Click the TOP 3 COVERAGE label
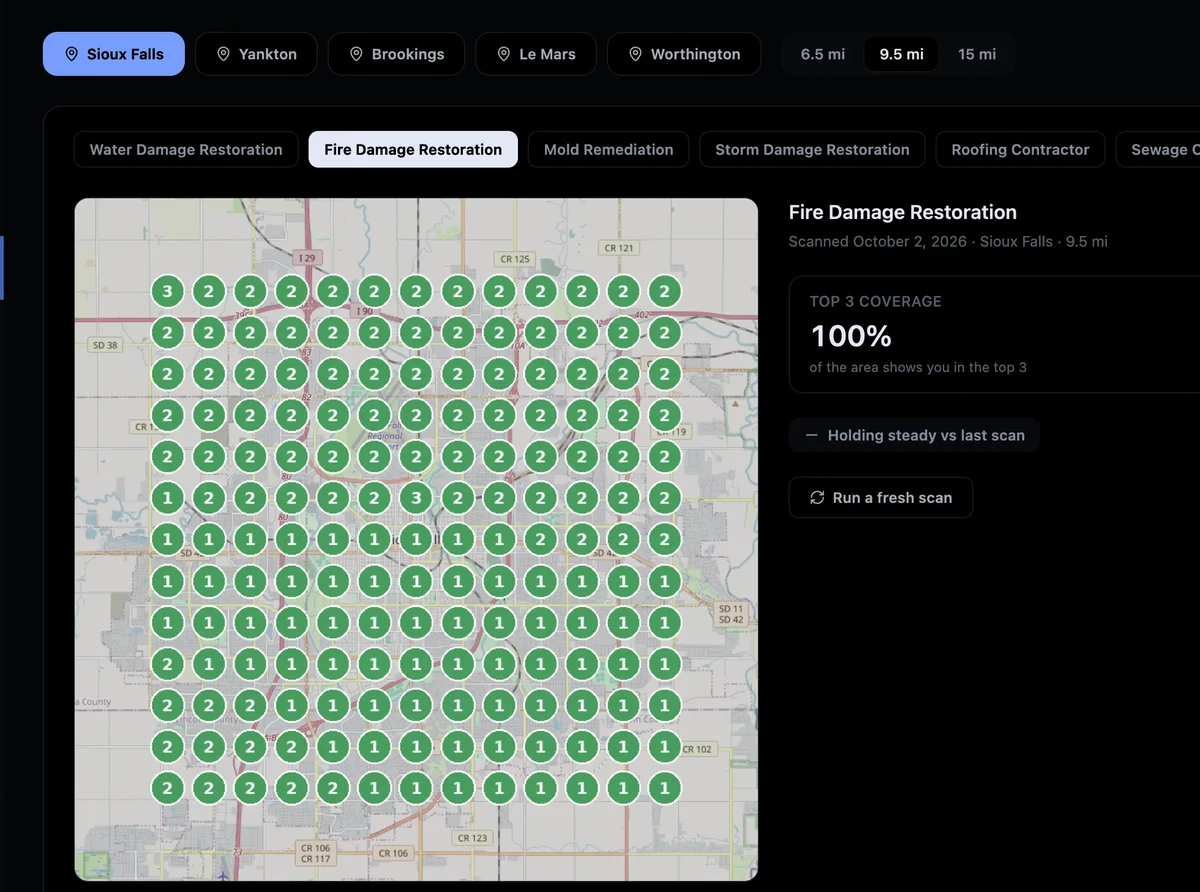Screen dimensions: 1200x892 [x=875, y=301]
